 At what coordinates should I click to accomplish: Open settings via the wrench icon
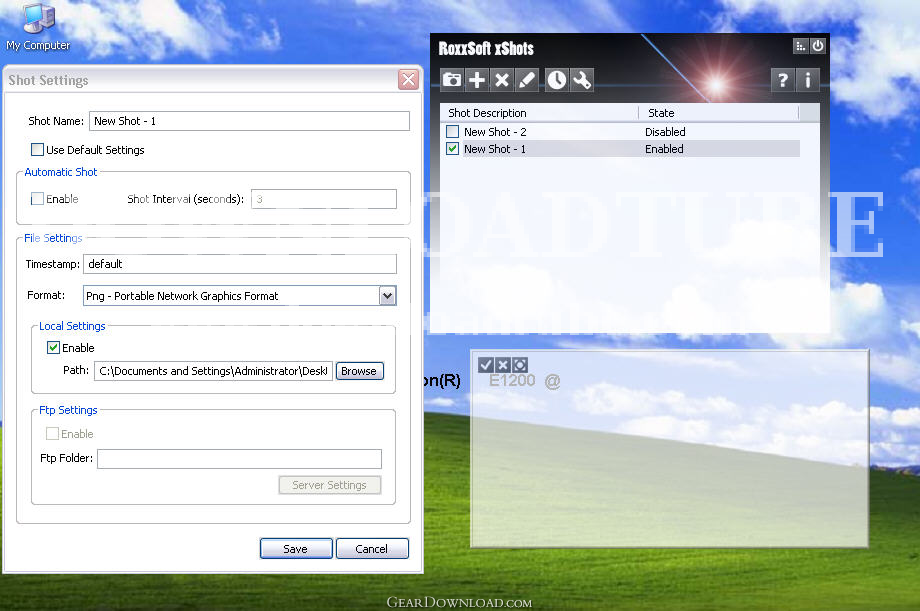point(581,80)
